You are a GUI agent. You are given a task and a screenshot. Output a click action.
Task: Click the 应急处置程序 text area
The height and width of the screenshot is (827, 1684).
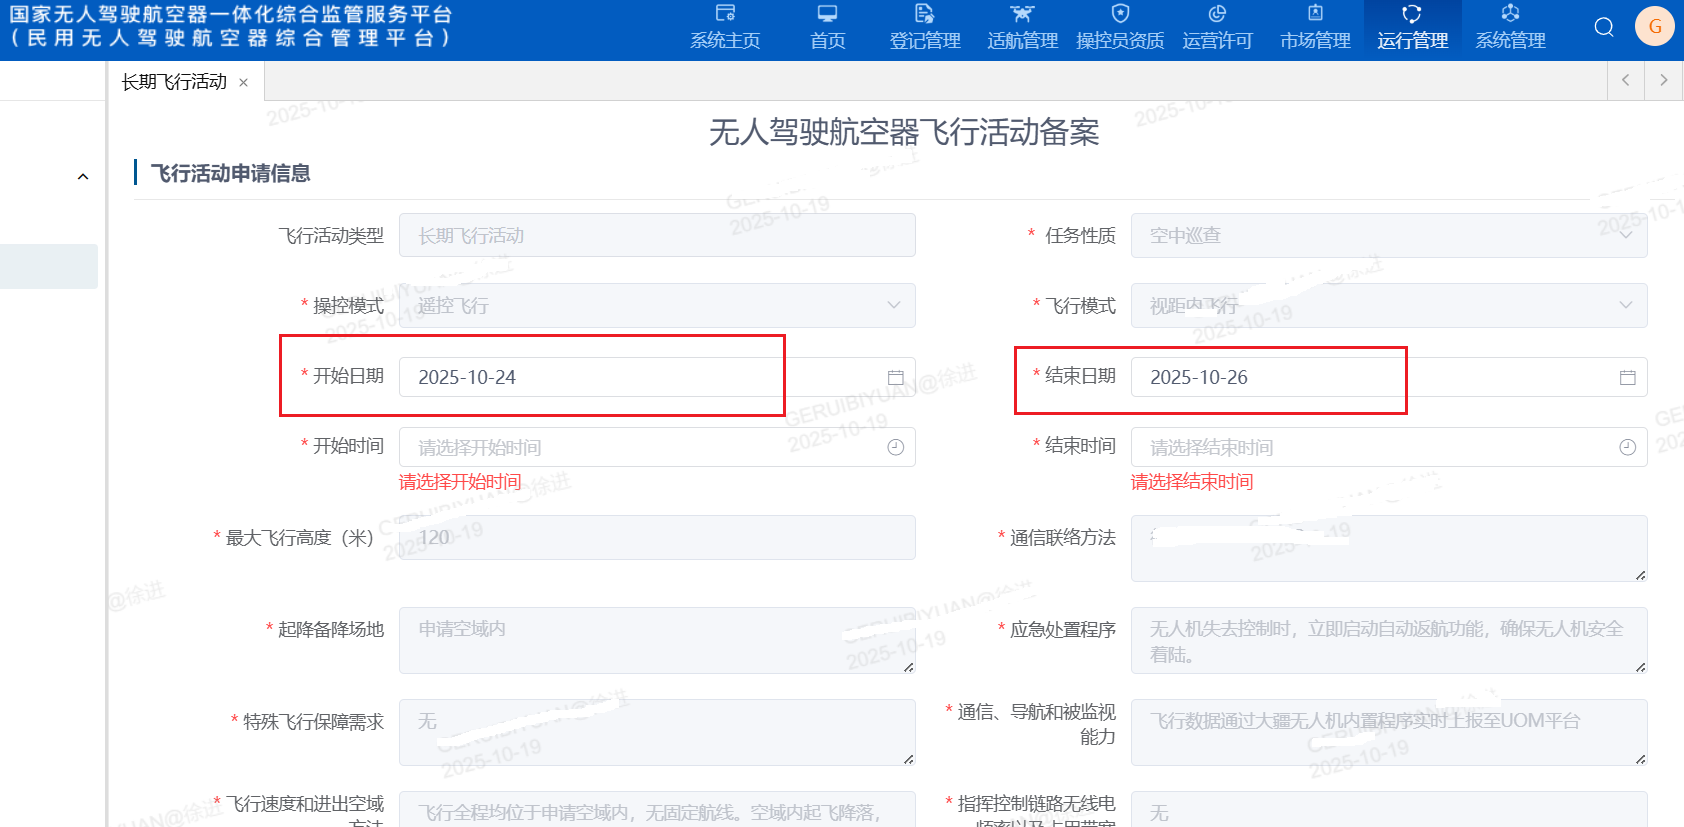(x=1388, y=641)
